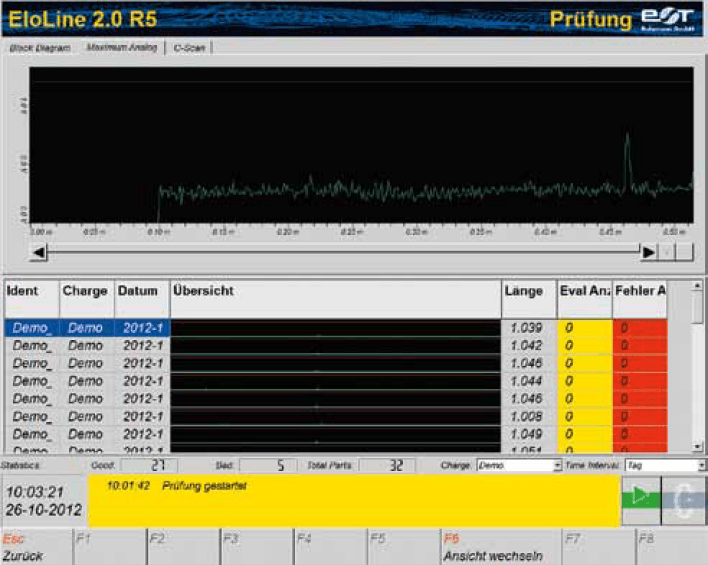Click the F5 function key button

point(404,547)
